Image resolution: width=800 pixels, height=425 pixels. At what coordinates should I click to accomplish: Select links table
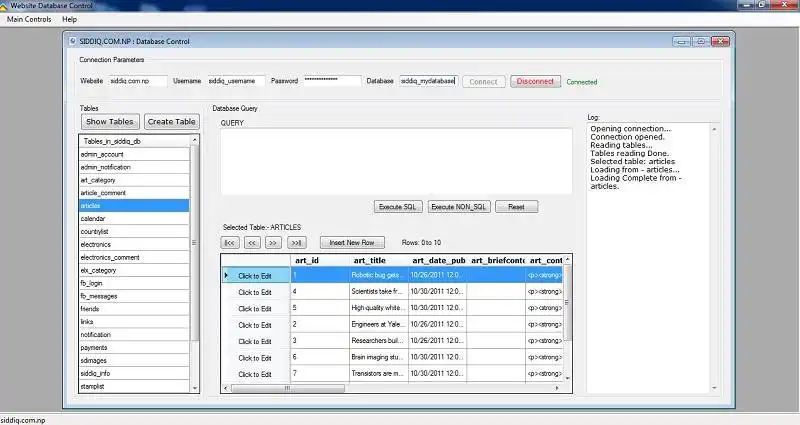[x=134, y=322]
